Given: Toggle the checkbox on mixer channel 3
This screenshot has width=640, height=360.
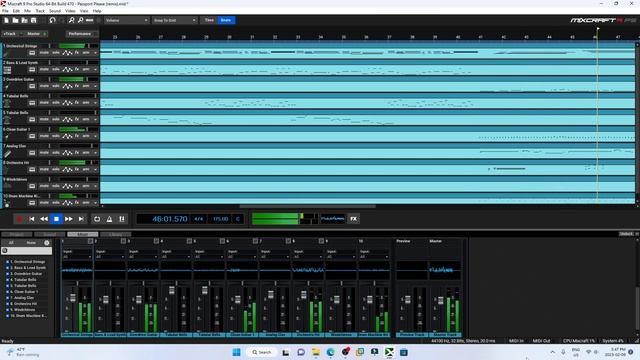Looking at the screenshot, I should (x=156, y=241).
